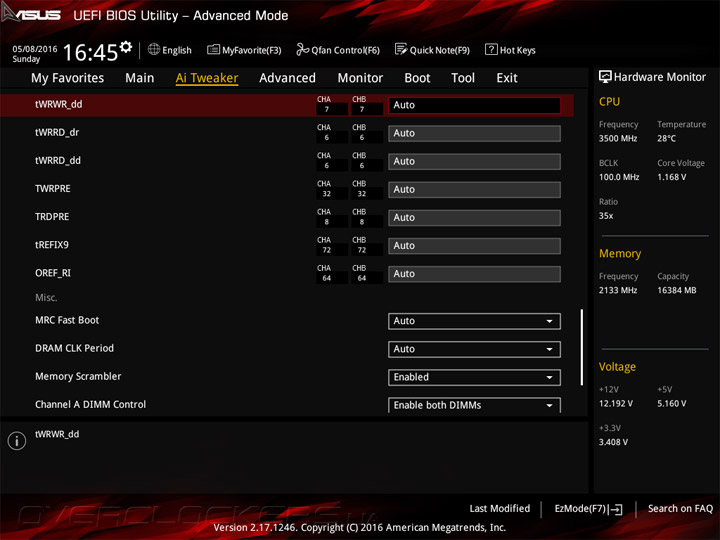Click the settings list vertical scrollbar
The width and height of the screenshot is (720, 540).
[x=582, y=347]
